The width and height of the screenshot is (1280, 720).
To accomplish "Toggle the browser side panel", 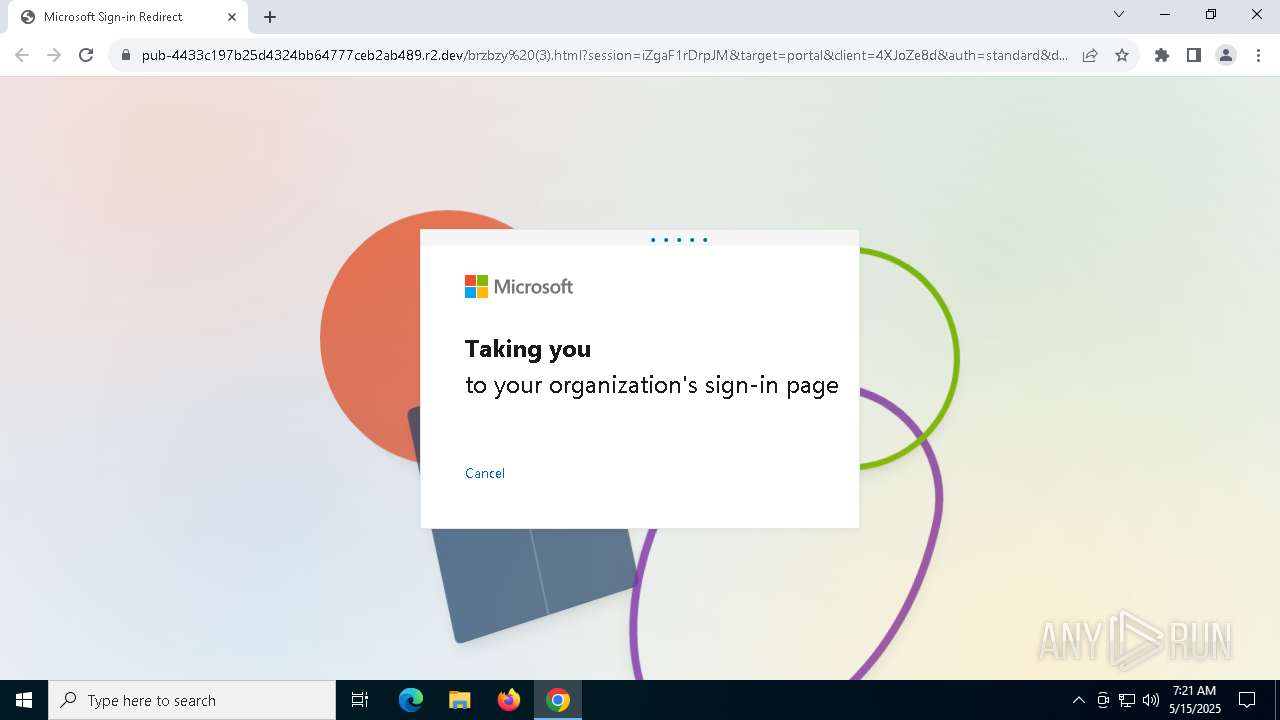I will click(x=1194, y=55).
